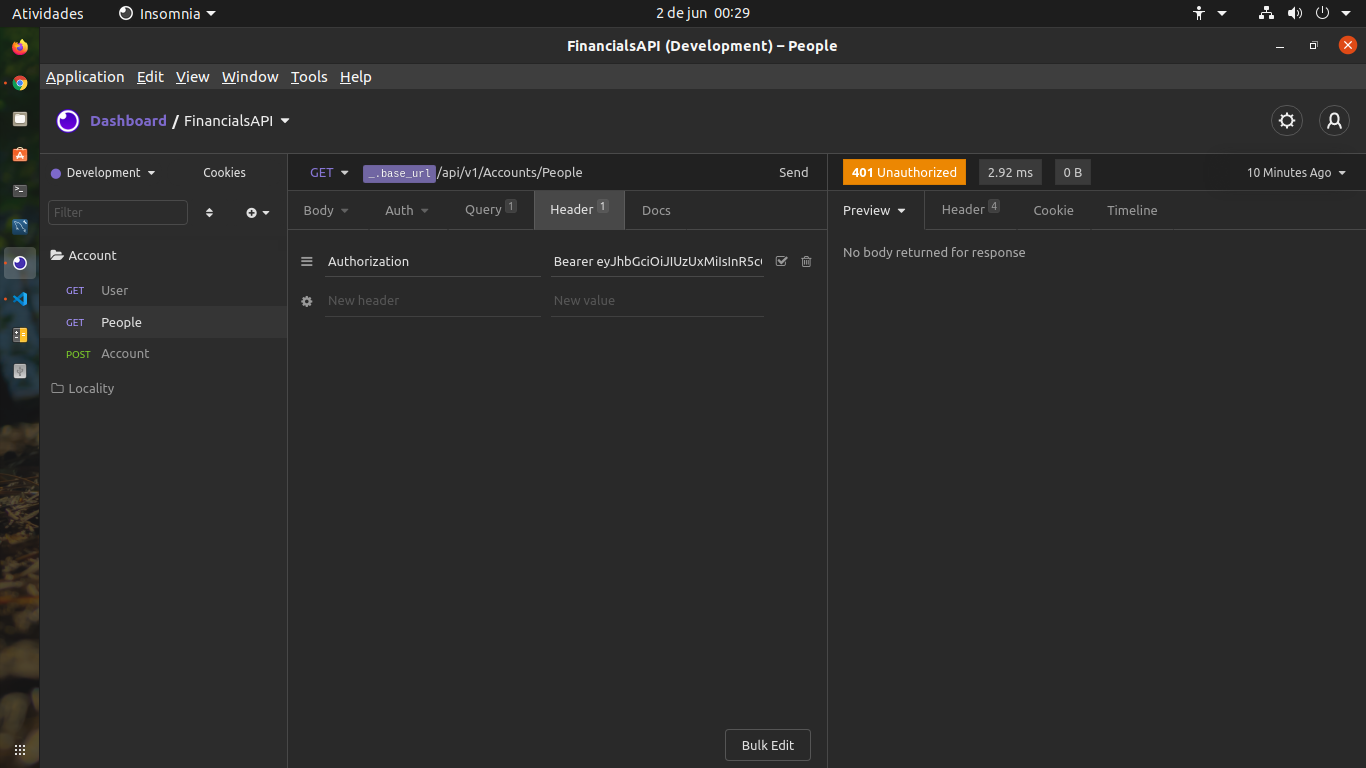
Task: Open the Application menu
Action: pos(85,77)
